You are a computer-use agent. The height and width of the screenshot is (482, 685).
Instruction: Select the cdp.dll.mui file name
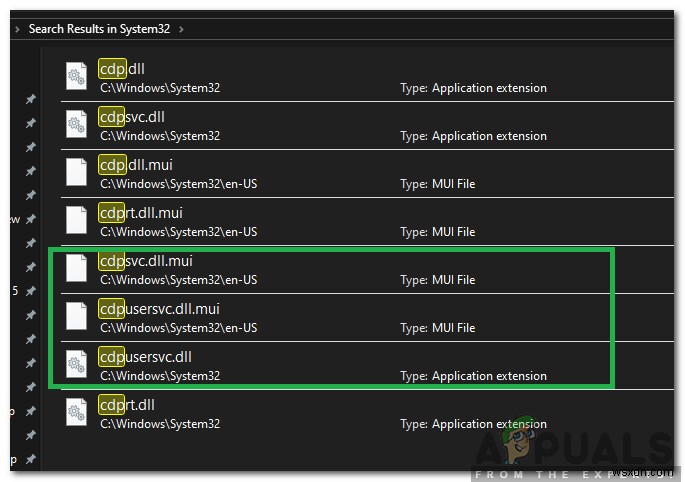coord(136,165)
